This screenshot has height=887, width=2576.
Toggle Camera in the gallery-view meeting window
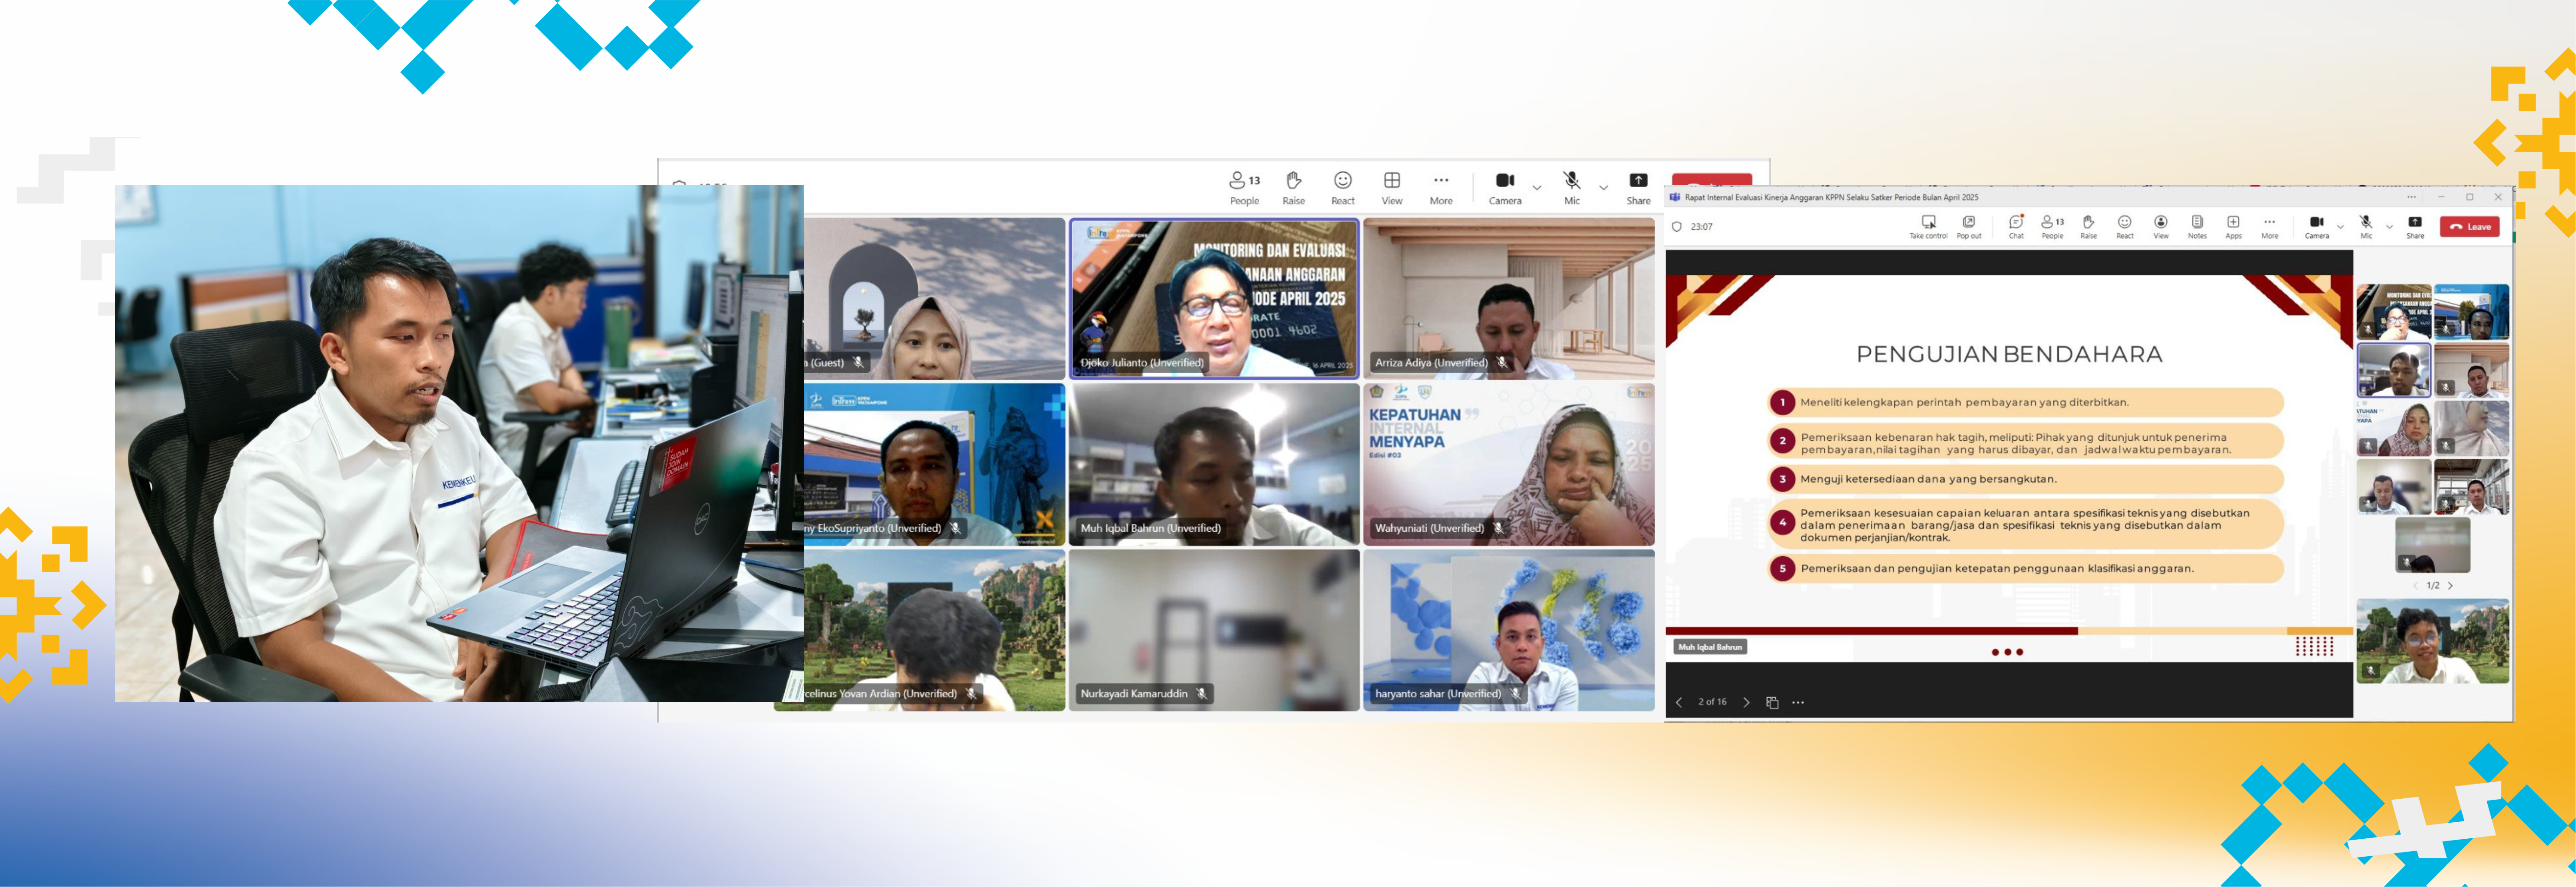point(1504,188)
